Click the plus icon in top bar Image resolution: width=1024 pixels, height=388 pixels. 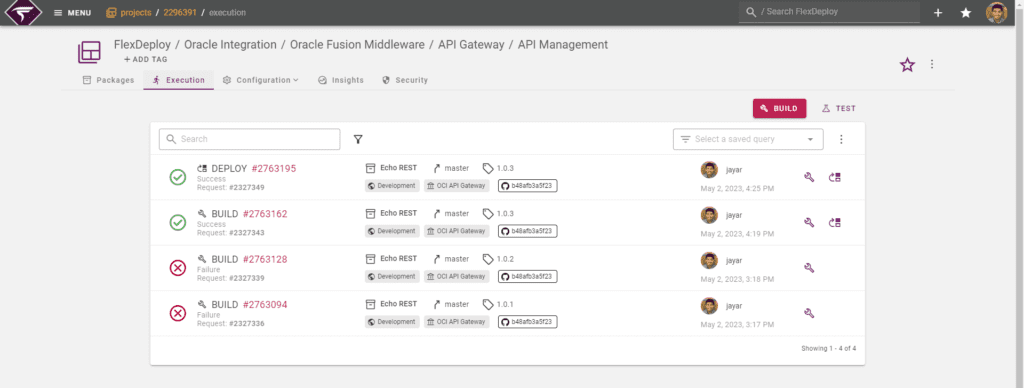(x=938, y=13)
